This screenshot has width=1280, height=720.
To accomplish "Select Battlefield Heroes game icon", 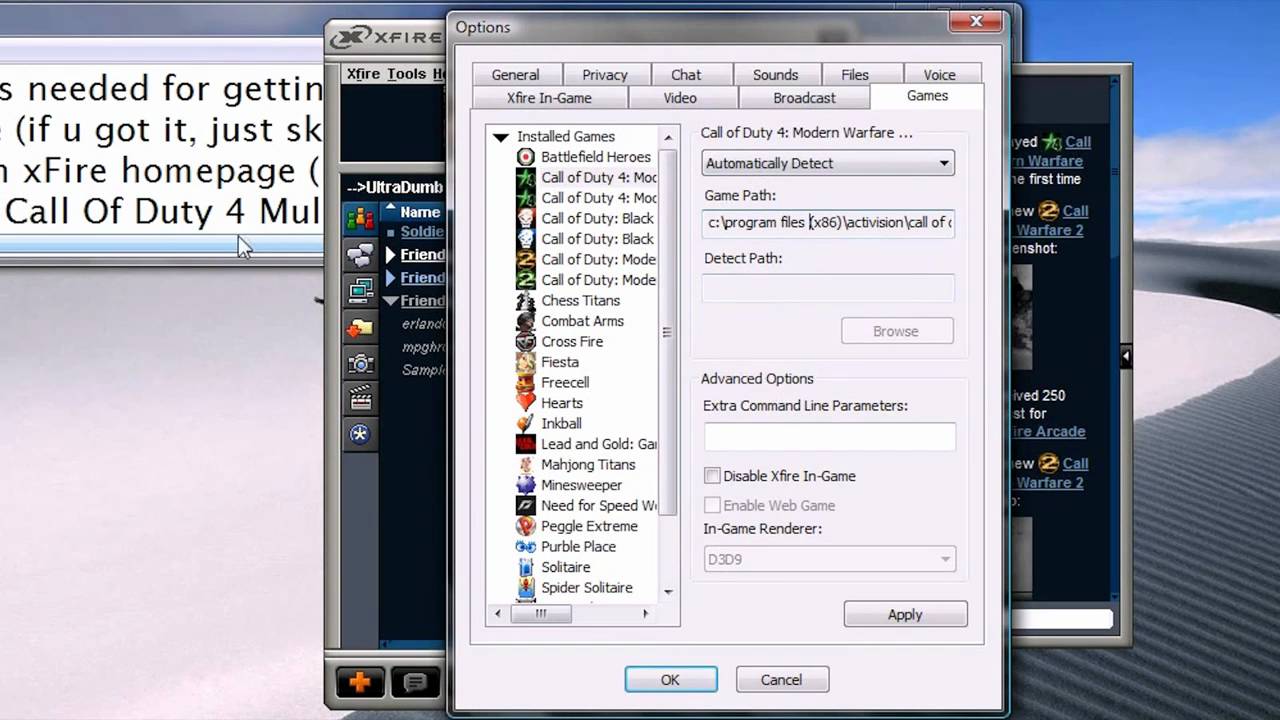I will (525, 157).
